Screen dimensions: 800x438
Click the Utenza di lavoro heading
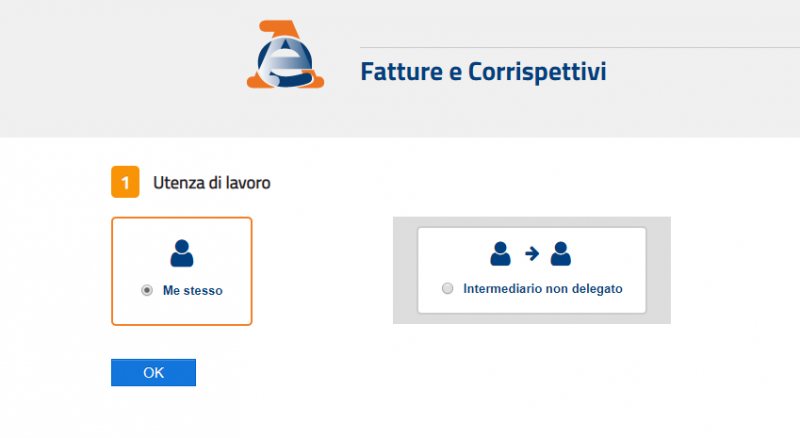point(212,183)
